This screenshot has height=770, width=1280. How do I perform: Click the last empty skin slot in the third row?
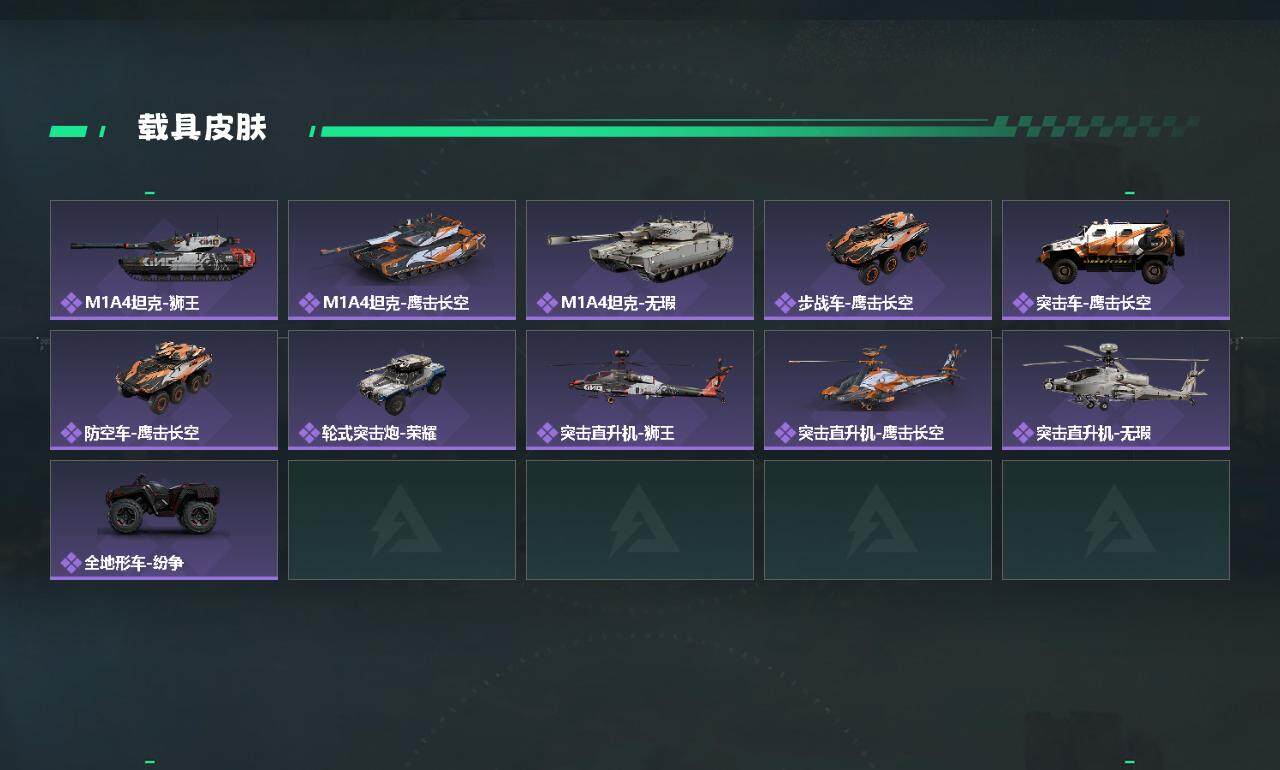[1116, 520]
